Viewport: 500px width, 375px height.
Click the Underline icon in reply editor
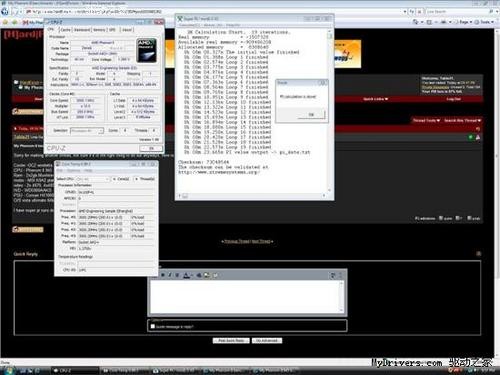[177, 275]
